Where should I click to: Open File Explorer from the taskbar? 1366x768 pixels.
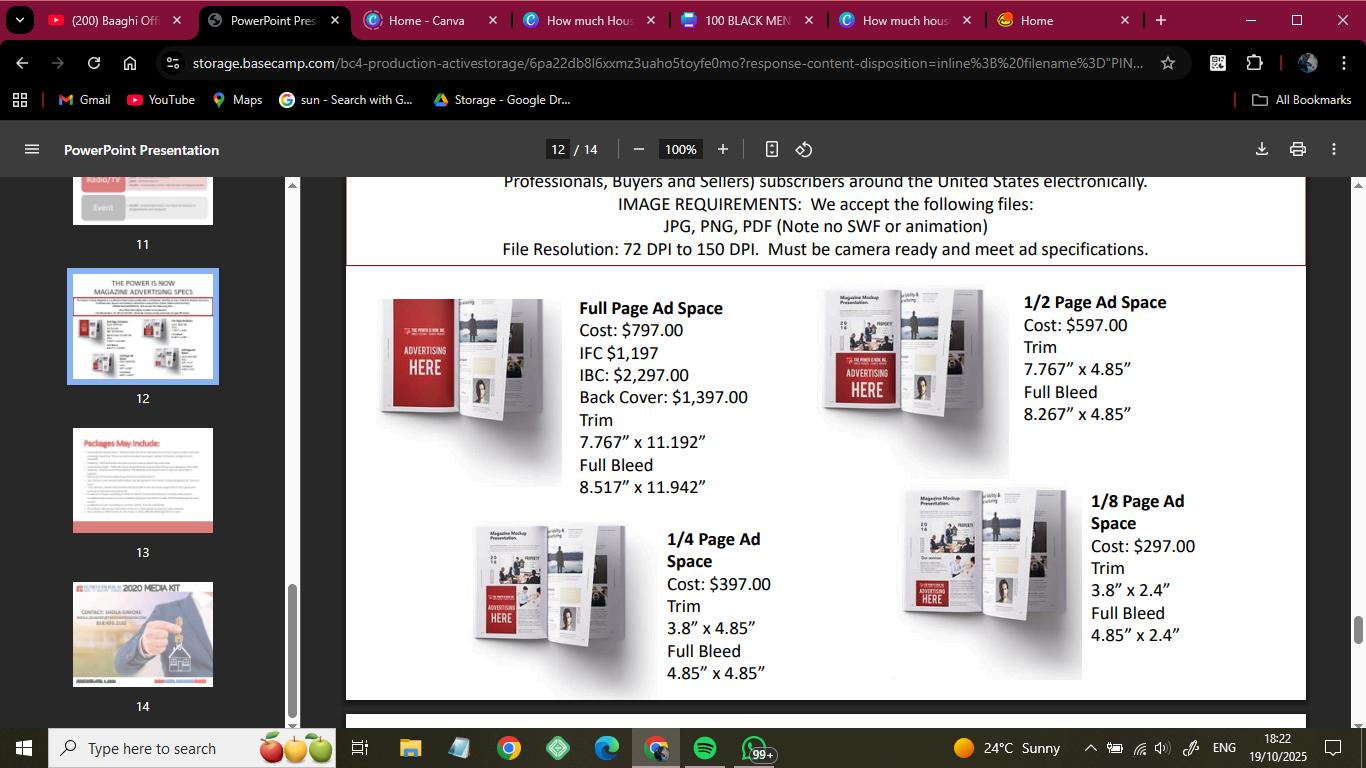point(411,748)
